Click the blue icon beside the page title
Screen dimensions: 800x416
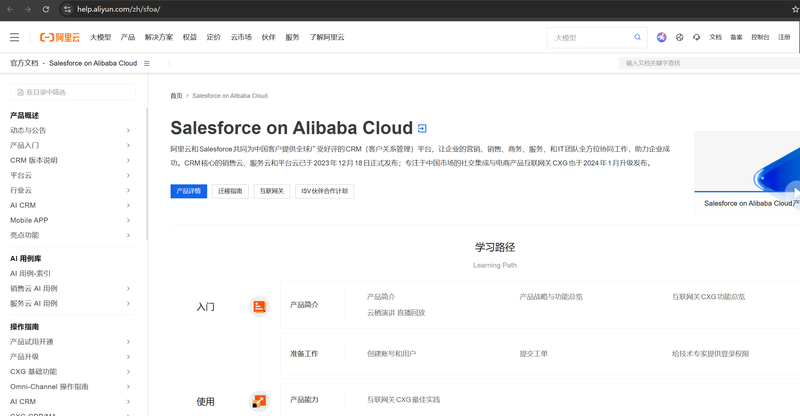point(422,128)
